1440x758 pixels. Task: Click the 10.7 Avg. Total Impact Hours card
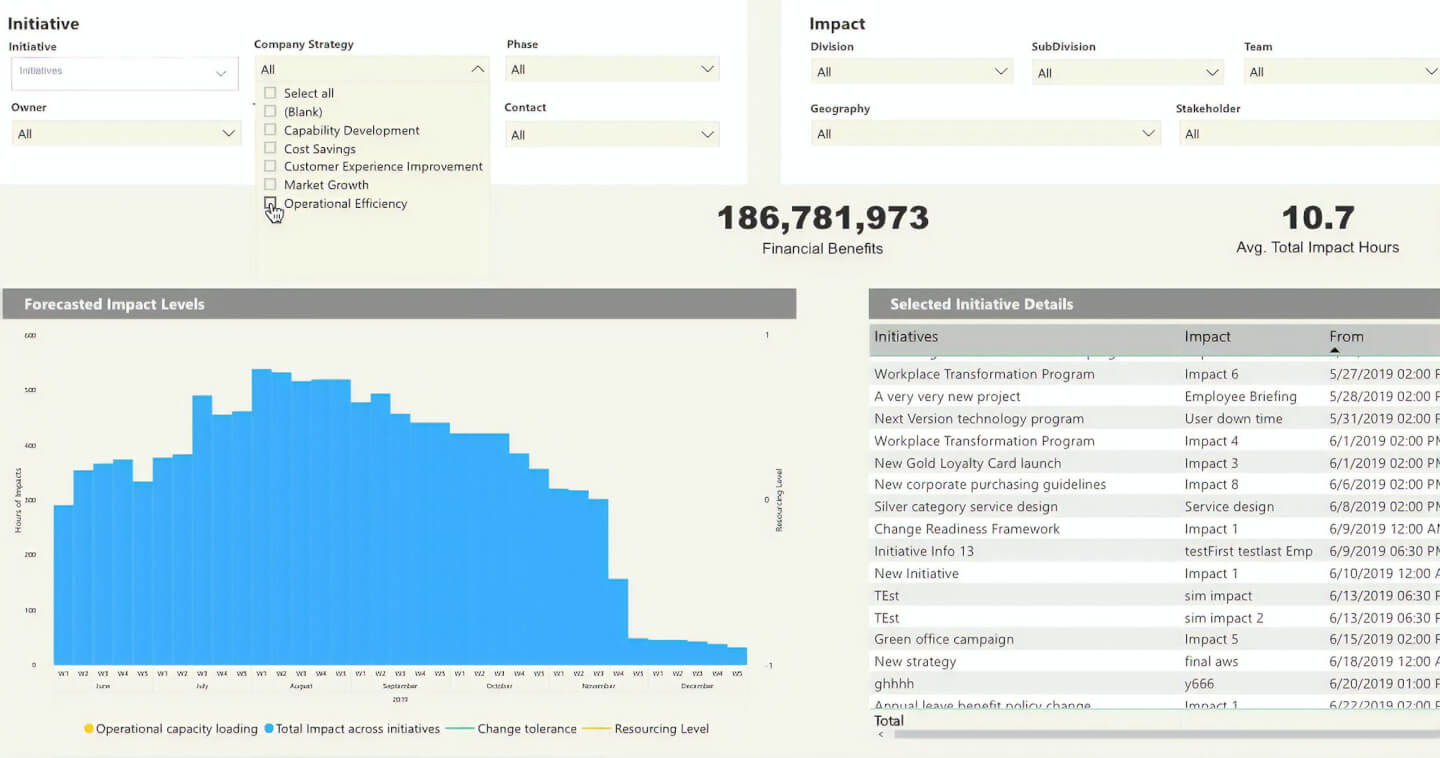pyautogui.click(x=1317, y=229)
